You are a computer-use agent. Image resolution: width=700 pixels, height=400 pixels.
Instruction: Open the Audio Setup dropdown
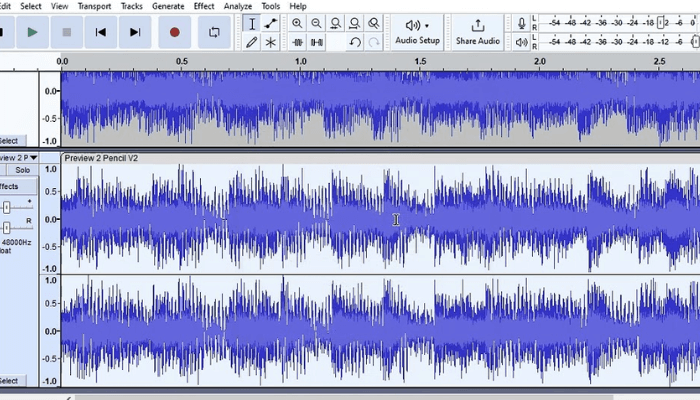point(417,31)
